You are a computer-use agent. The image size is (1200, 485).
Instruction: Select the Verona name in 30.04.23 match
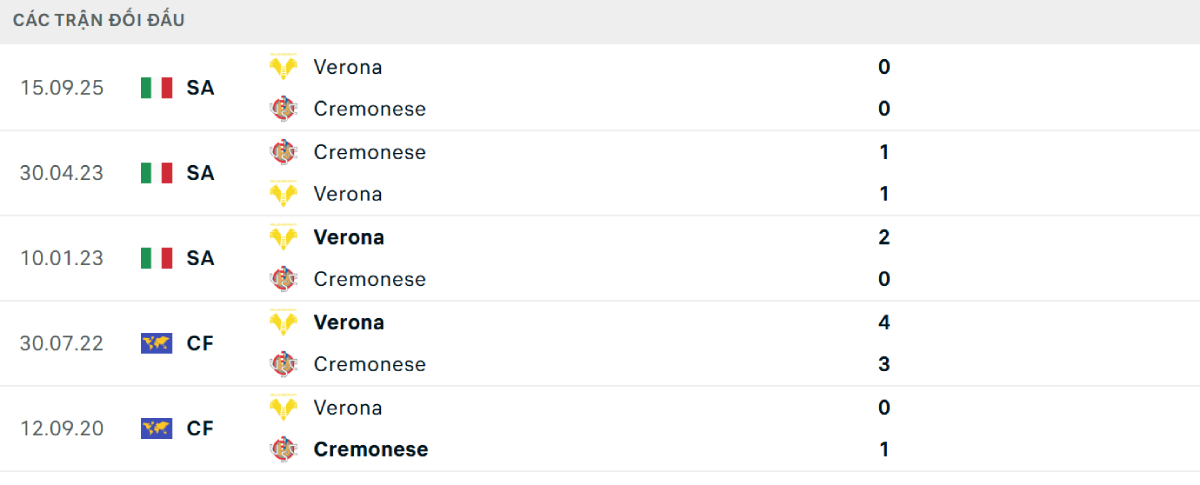(x=347, y=194)
